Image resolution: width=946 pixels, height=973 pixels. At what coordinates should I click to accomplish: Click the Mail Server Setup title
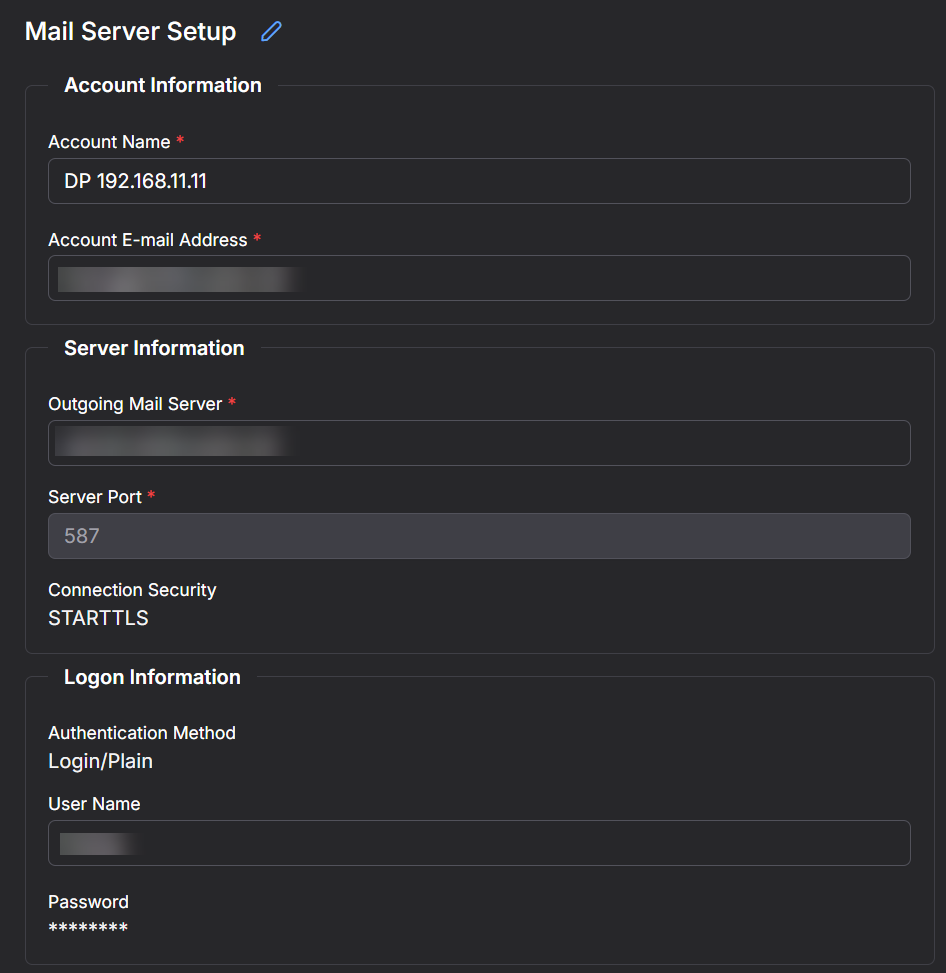point(130,31)
